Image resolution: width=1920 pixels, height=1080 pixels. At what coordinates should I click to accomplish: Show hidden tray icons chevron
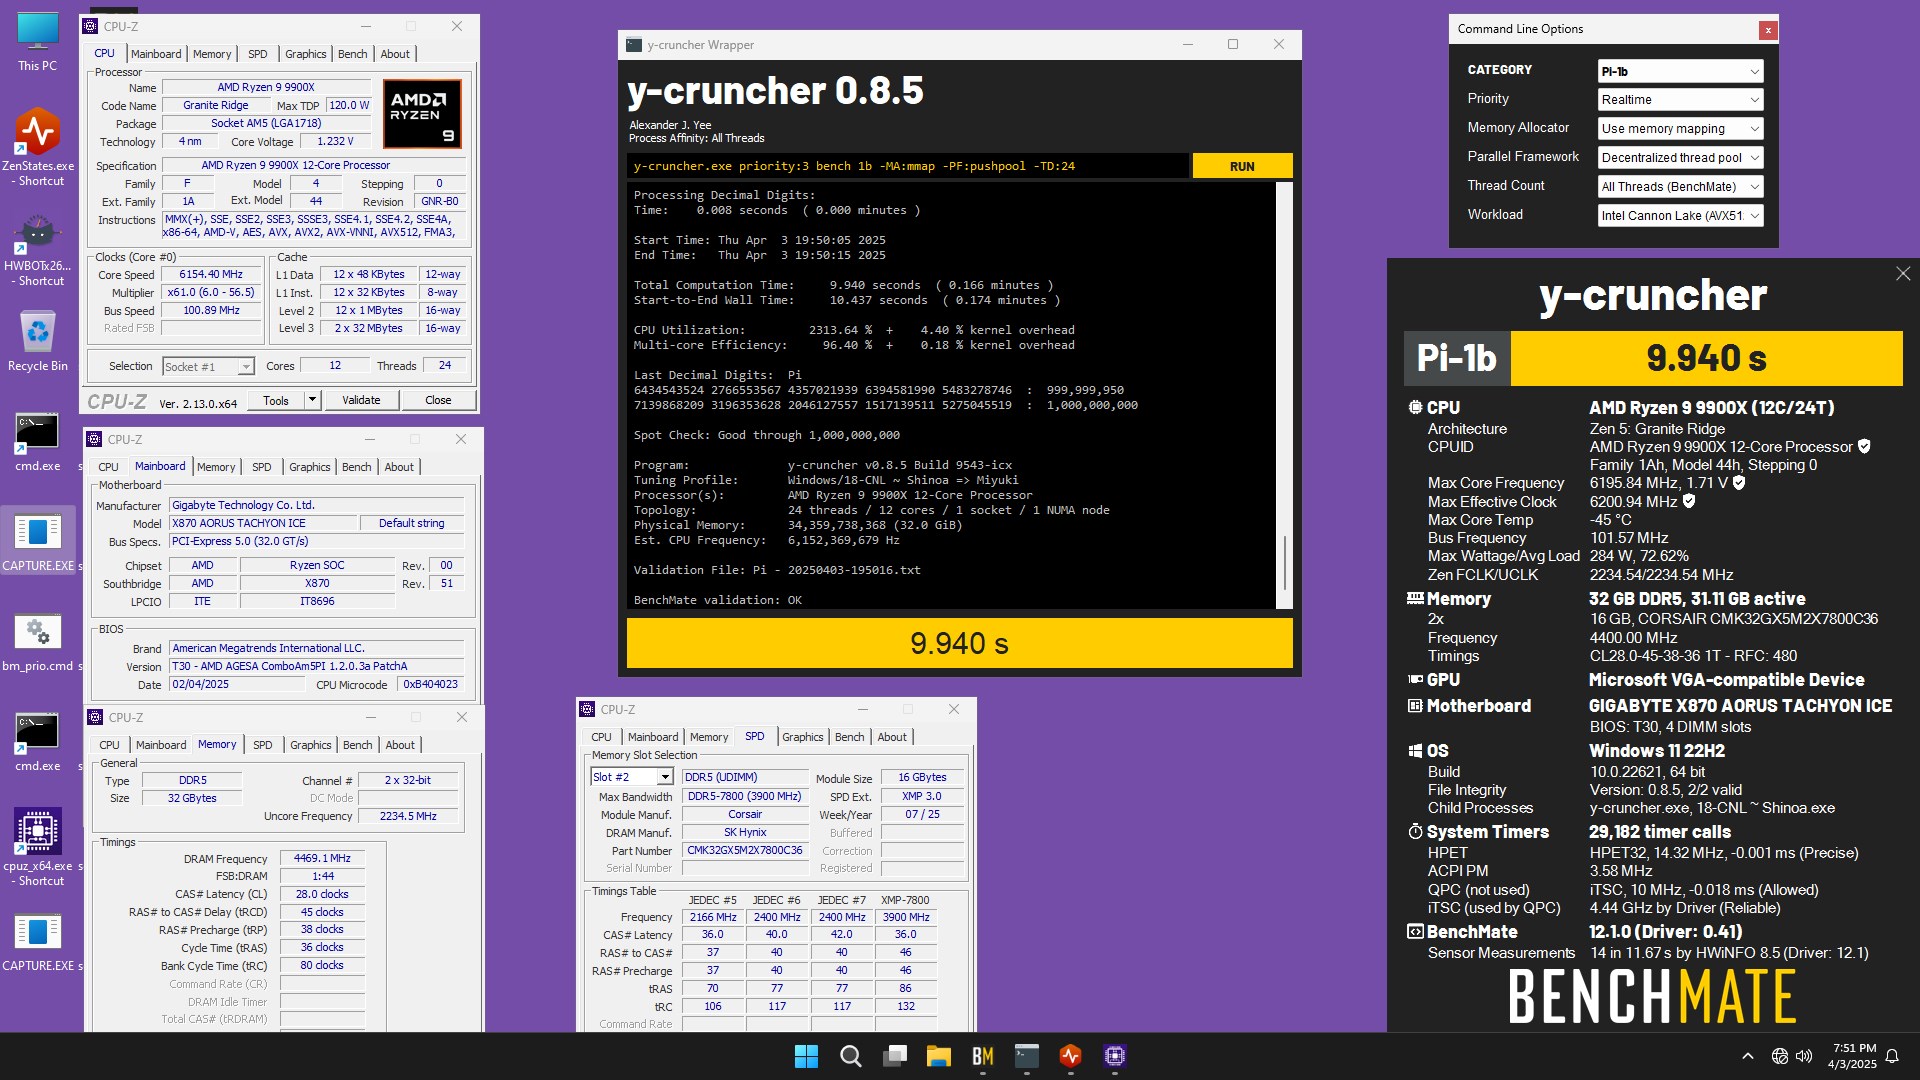pos(1747,1056)
